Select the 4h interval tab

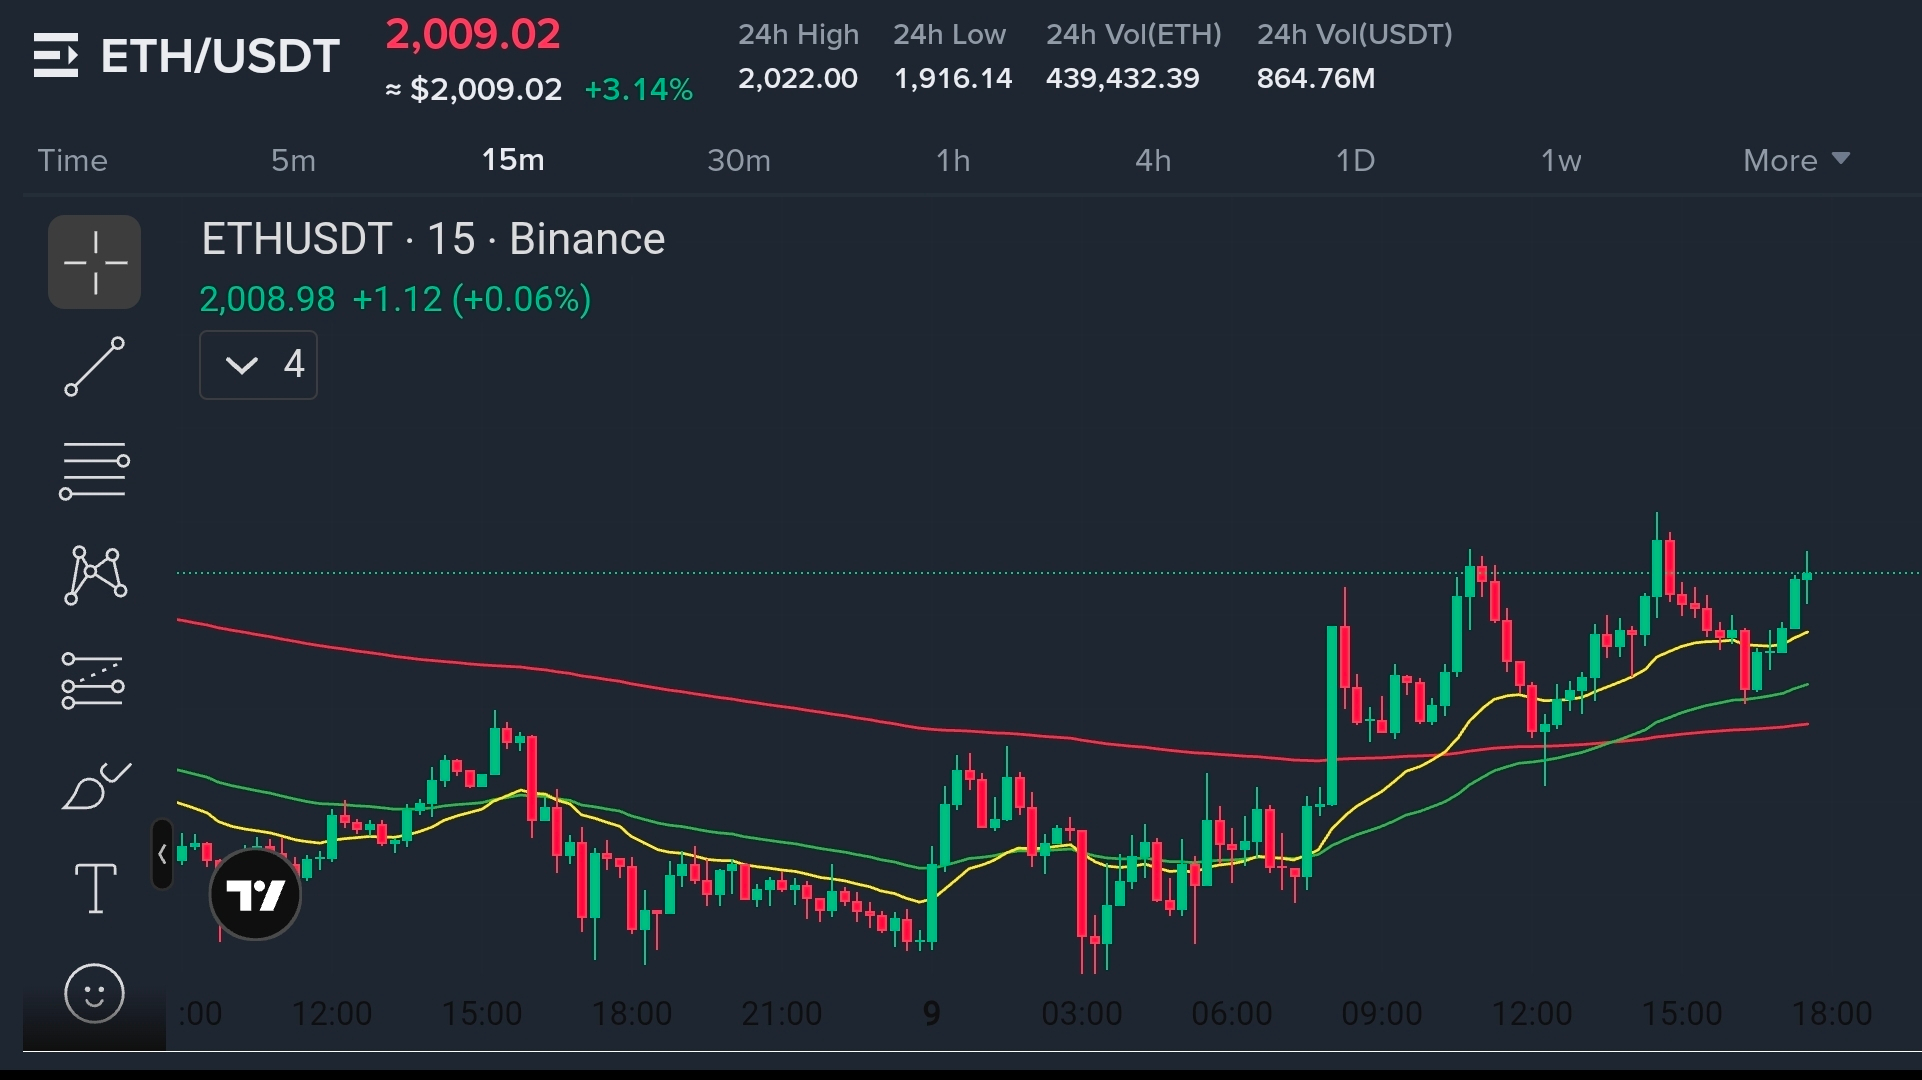(x=1153, y=160)
